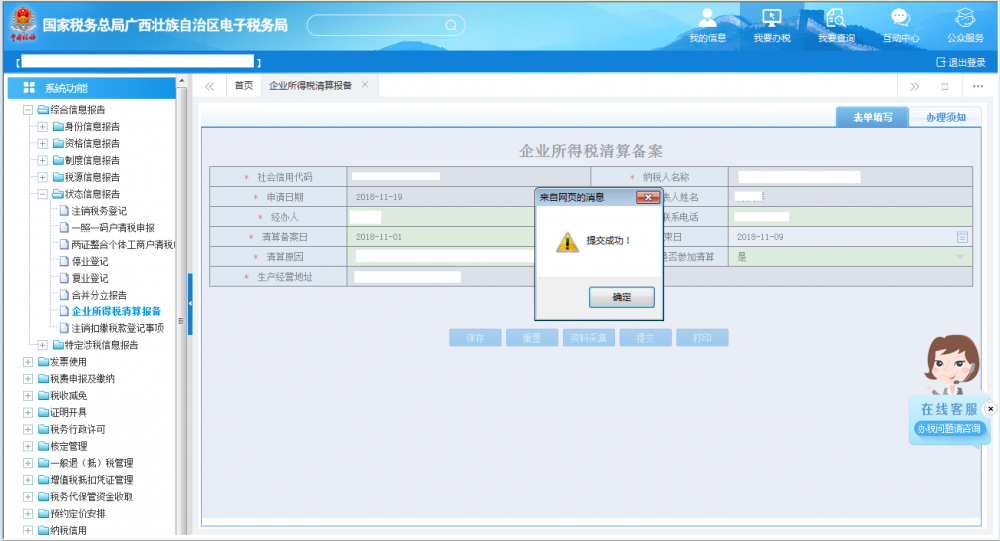
Task: Click the search magnifier icon
Action: [x=451, y=25]
